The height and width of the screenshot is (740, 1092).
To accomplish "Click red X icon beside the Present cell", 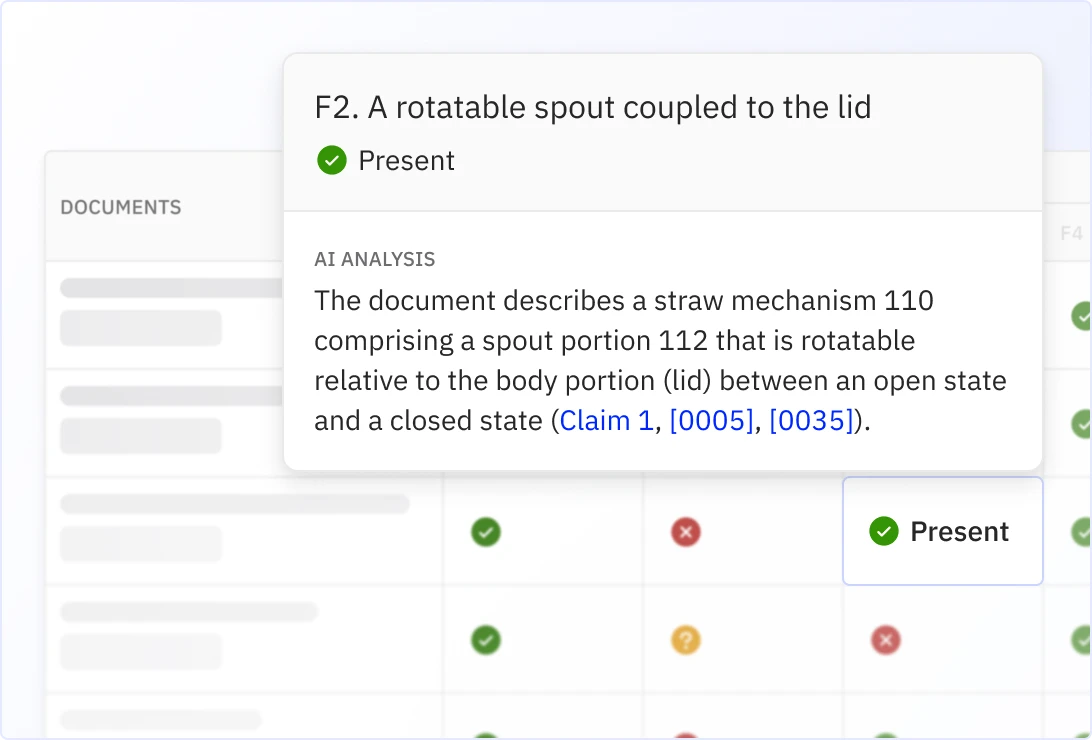I will tap(685, 532).
